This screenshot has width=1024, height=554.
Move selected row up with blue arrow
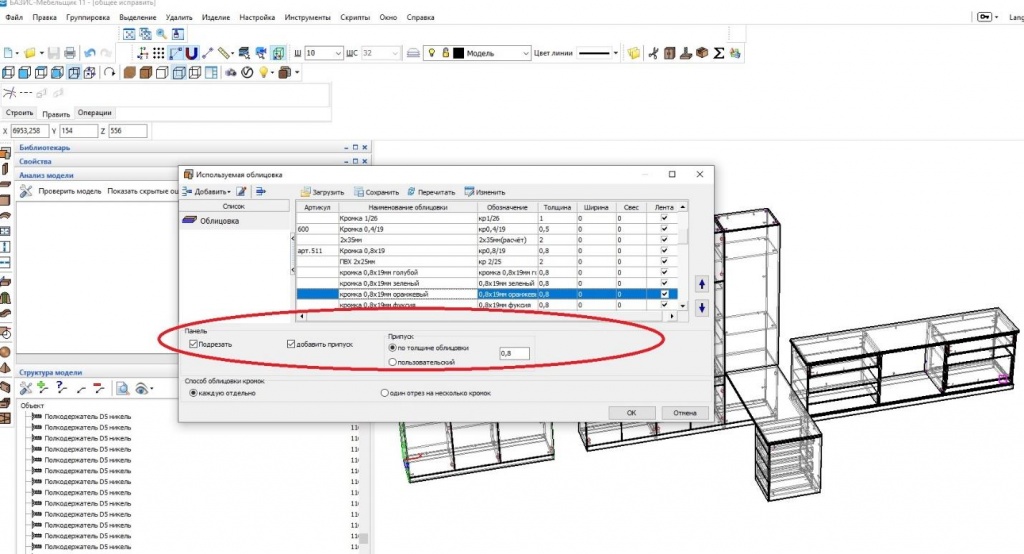[x=702, y=283]
